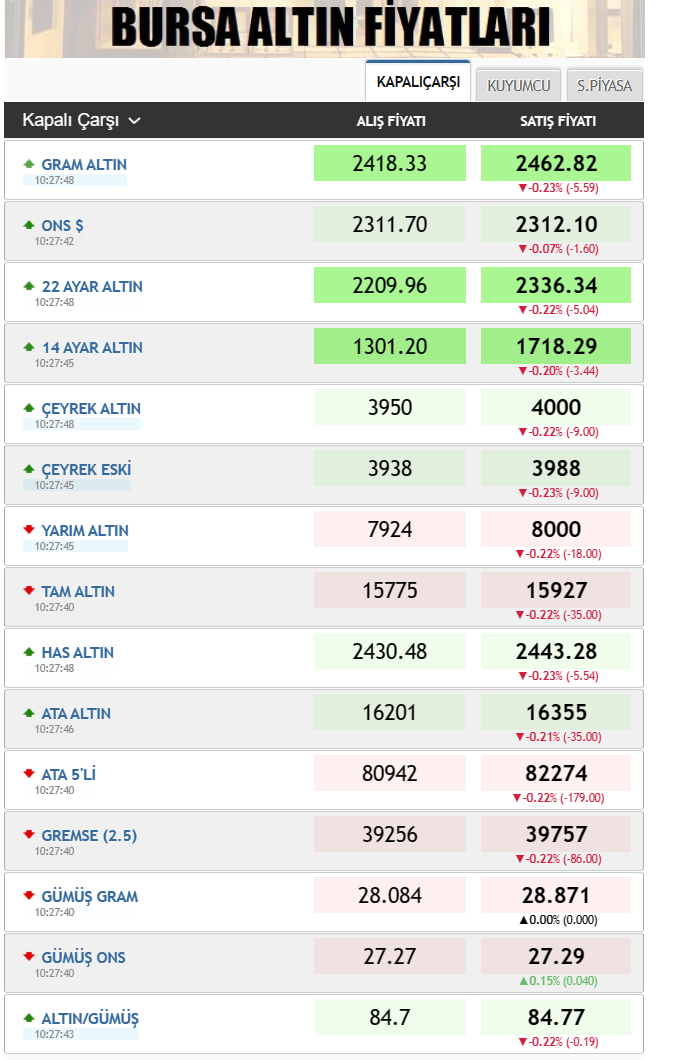Click red down arrow beside TAM ALTIN
685x1060 pixels.
tap(29, 591)
